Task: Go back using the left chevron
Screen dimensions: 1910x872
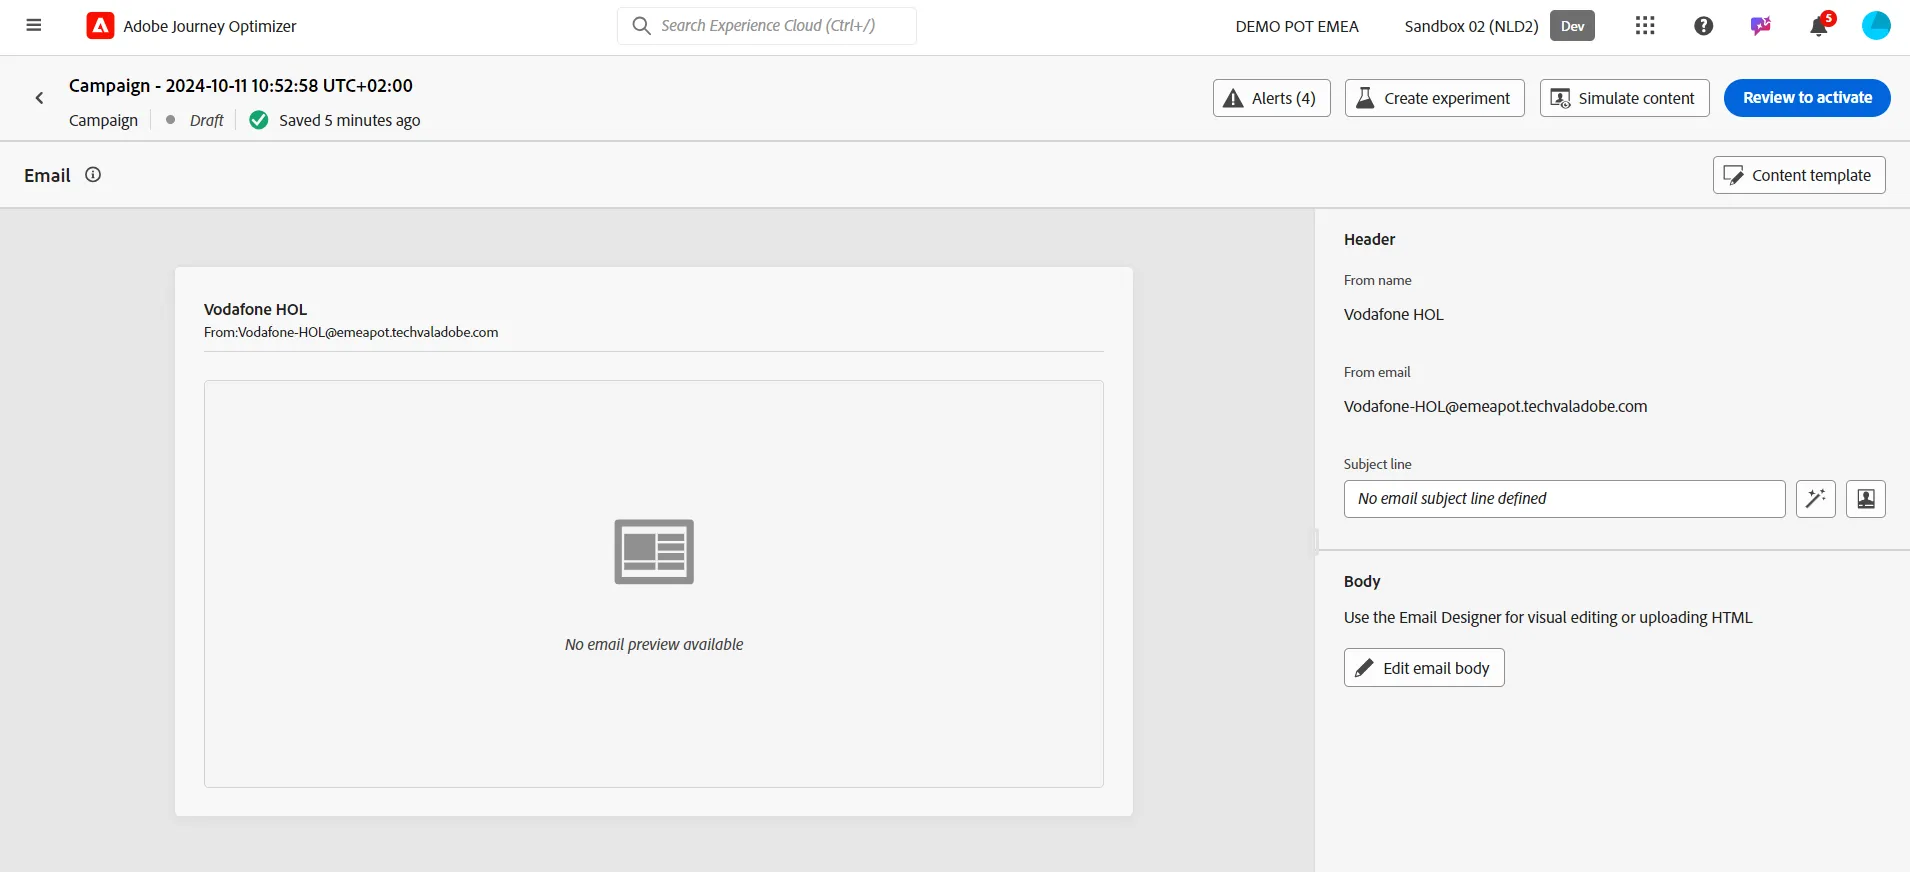Action: (x=40, y=98)
